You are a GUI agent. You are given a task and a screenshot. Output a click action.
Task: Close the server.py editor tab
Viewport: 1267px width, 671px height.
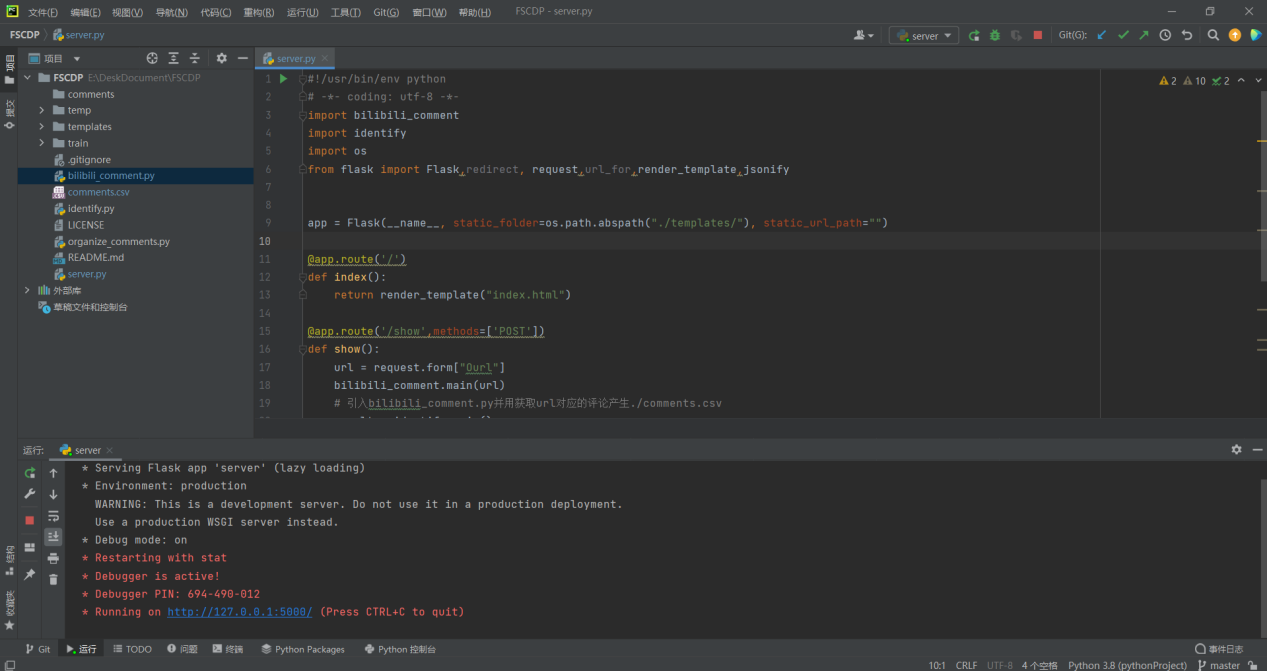pos(325,59)
